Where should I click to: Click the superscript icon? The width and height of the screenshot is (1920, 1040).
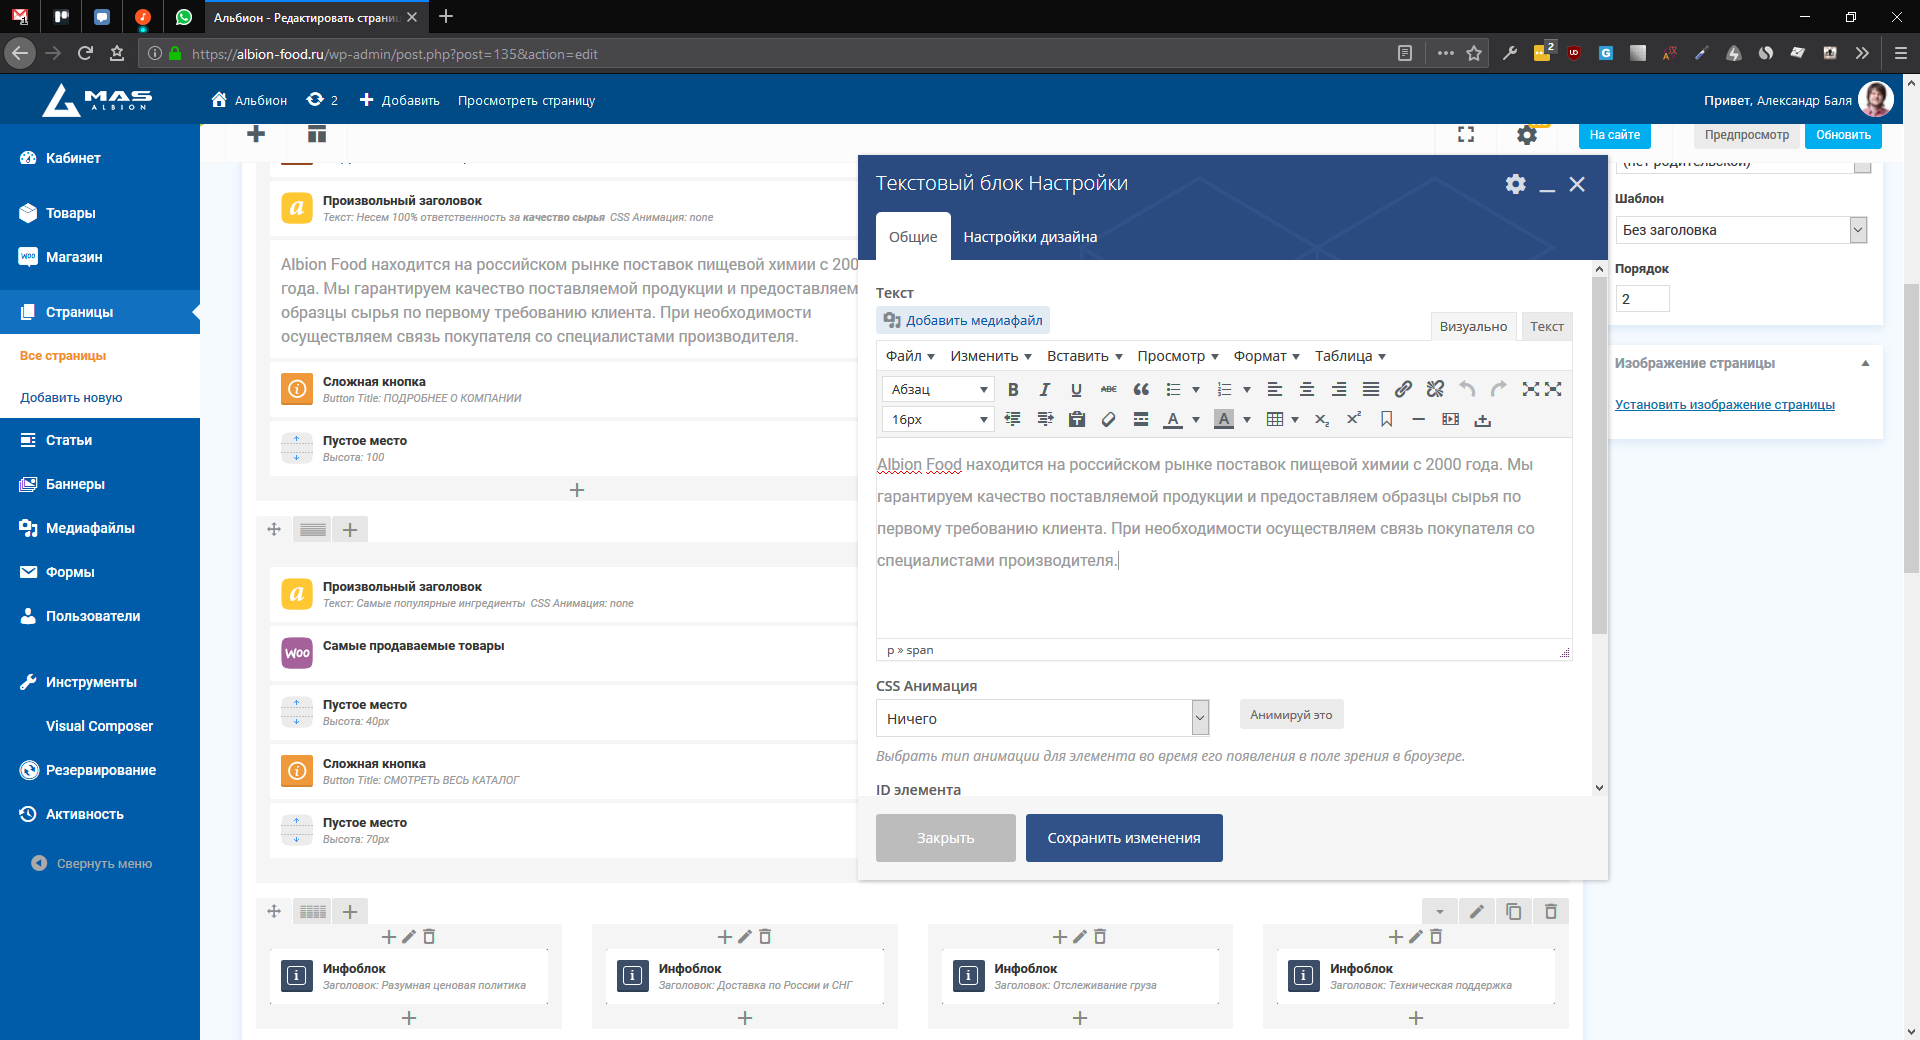(1354, 420)
